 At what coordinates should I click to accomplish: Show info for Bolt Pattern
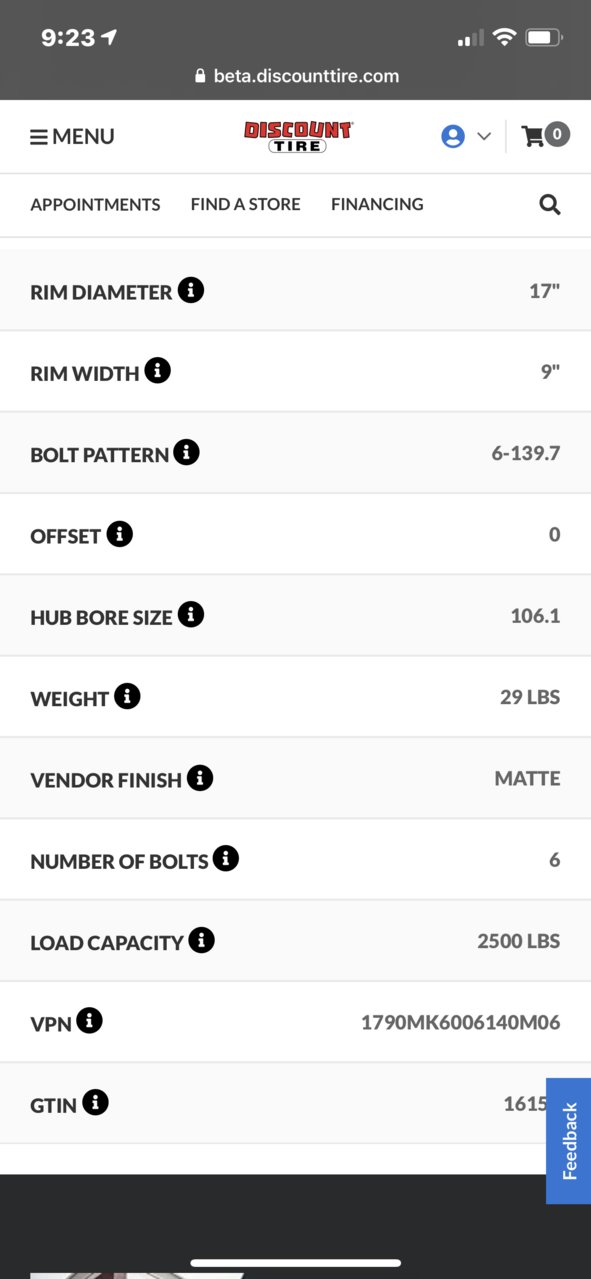tap(186, 452)
